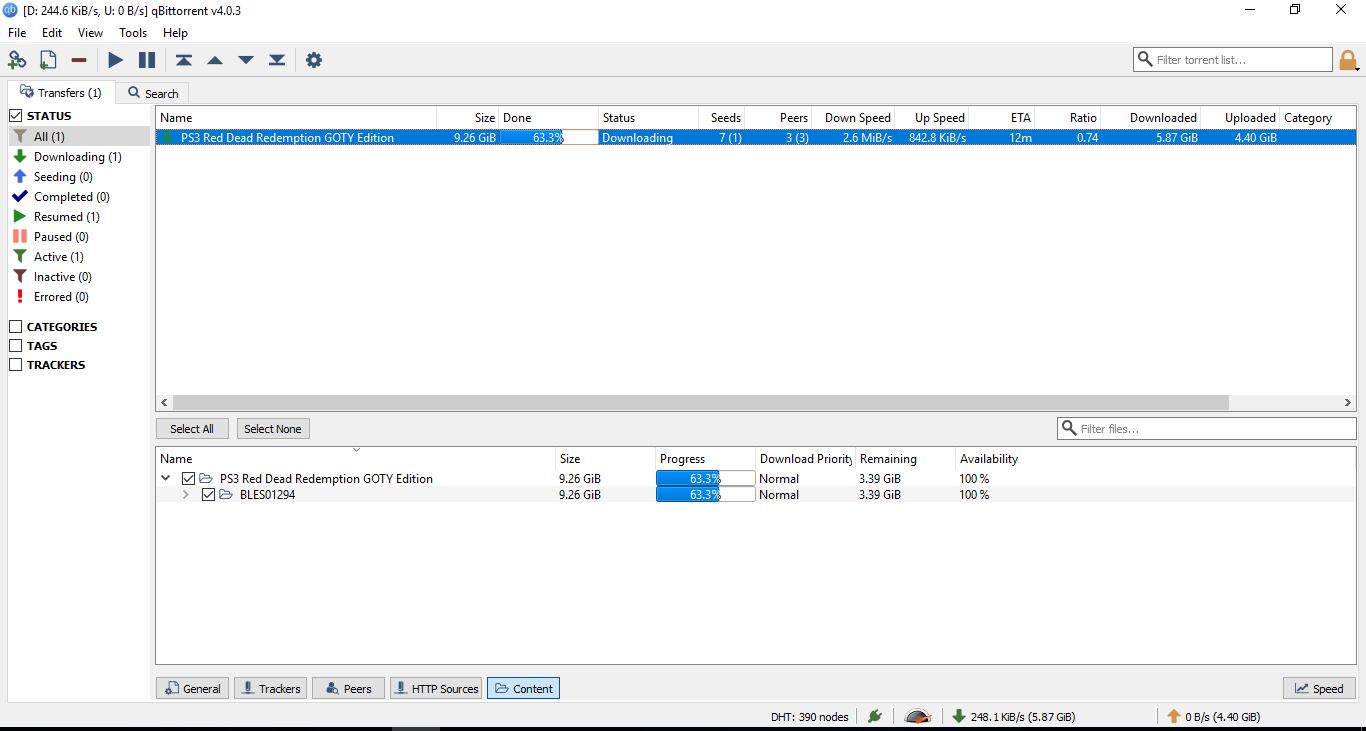
Task: Open the Edit menu
Action: pyautogui.click(x=52, y=33)
